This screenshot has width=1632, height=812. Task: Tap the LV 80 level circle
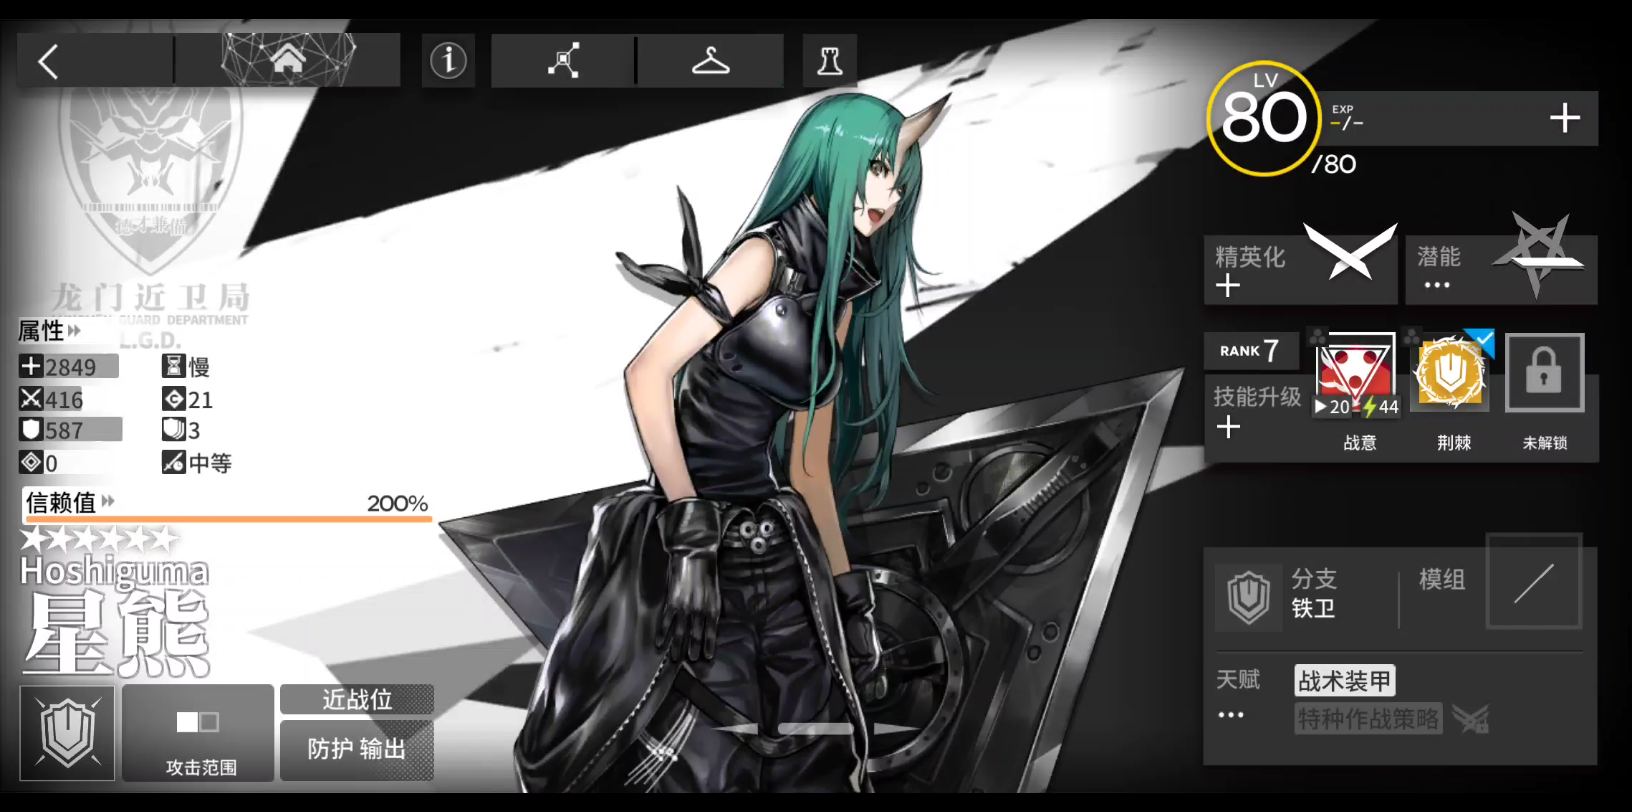(x=1264, y=117)
